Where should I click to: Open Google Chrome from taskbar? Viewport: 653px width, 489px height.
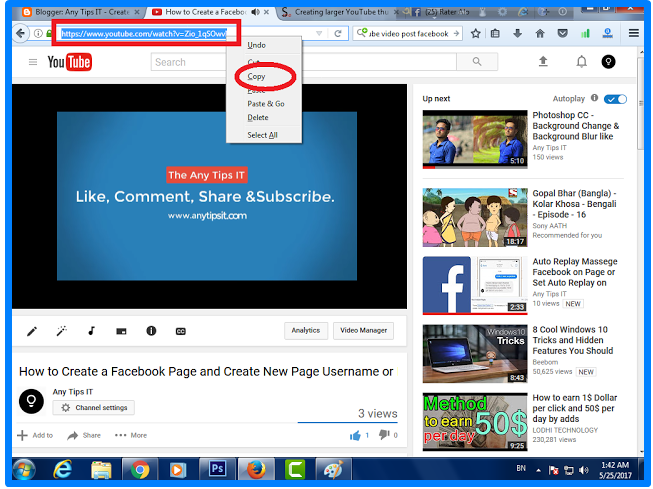140,470
